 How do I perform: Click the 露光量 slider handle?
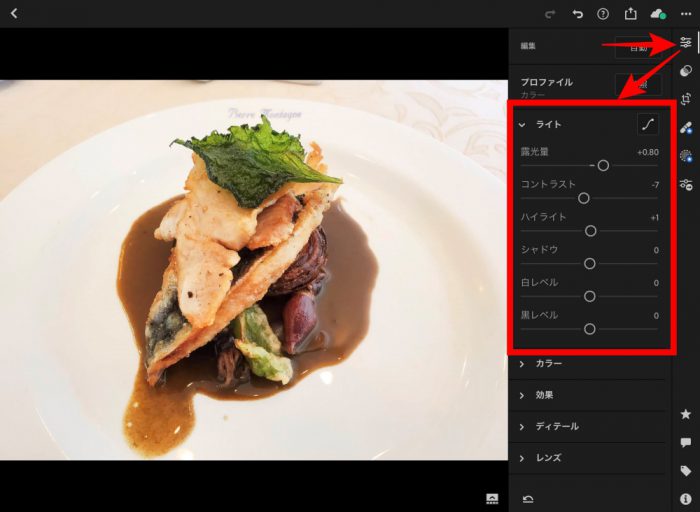603,166
